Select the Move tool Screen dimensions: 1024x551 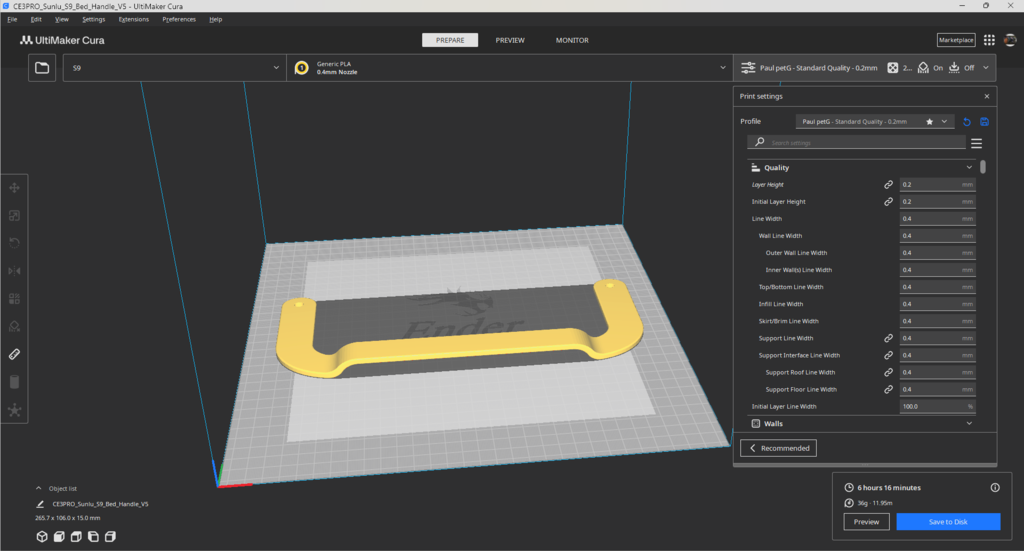tap(14, 188)
